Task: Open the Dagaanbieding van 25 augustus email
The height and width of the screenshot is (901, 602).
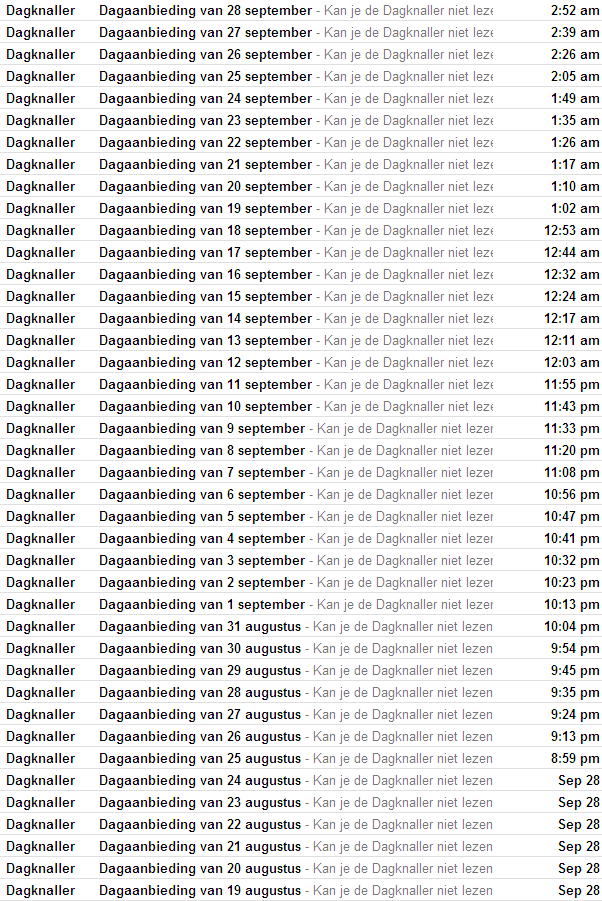Action: (x=301, y=758)
